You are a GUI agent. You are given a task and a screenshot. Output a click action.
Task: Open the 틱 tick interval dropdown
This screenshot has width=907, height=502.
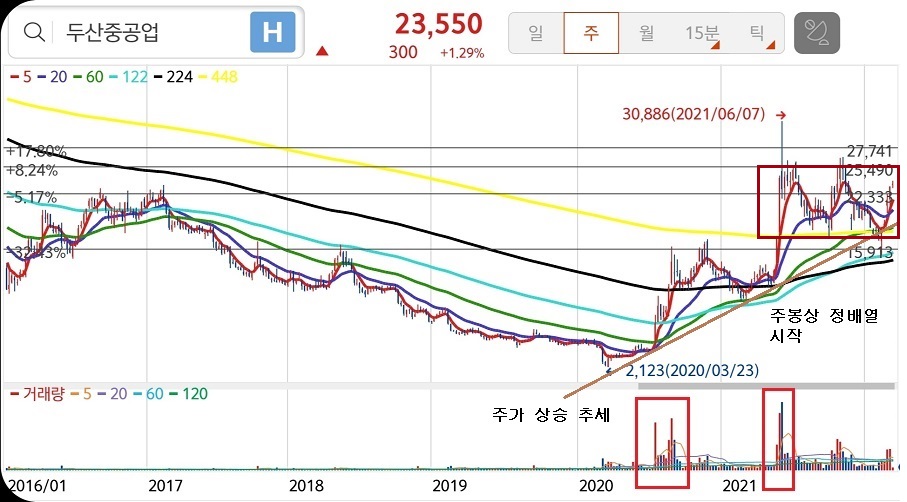coord(757,33)
